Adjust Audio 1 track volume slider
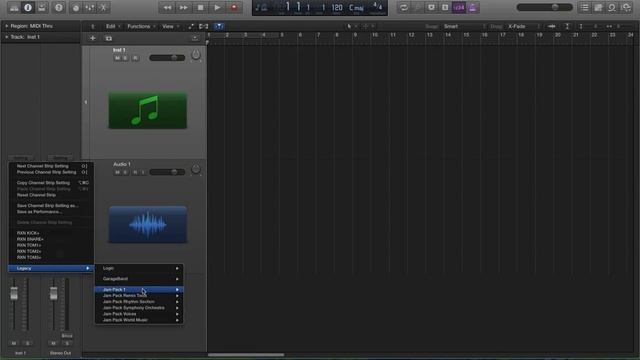The height and width of the screenshot is (360, 640). pyautogui.click(x=167, y=172)
